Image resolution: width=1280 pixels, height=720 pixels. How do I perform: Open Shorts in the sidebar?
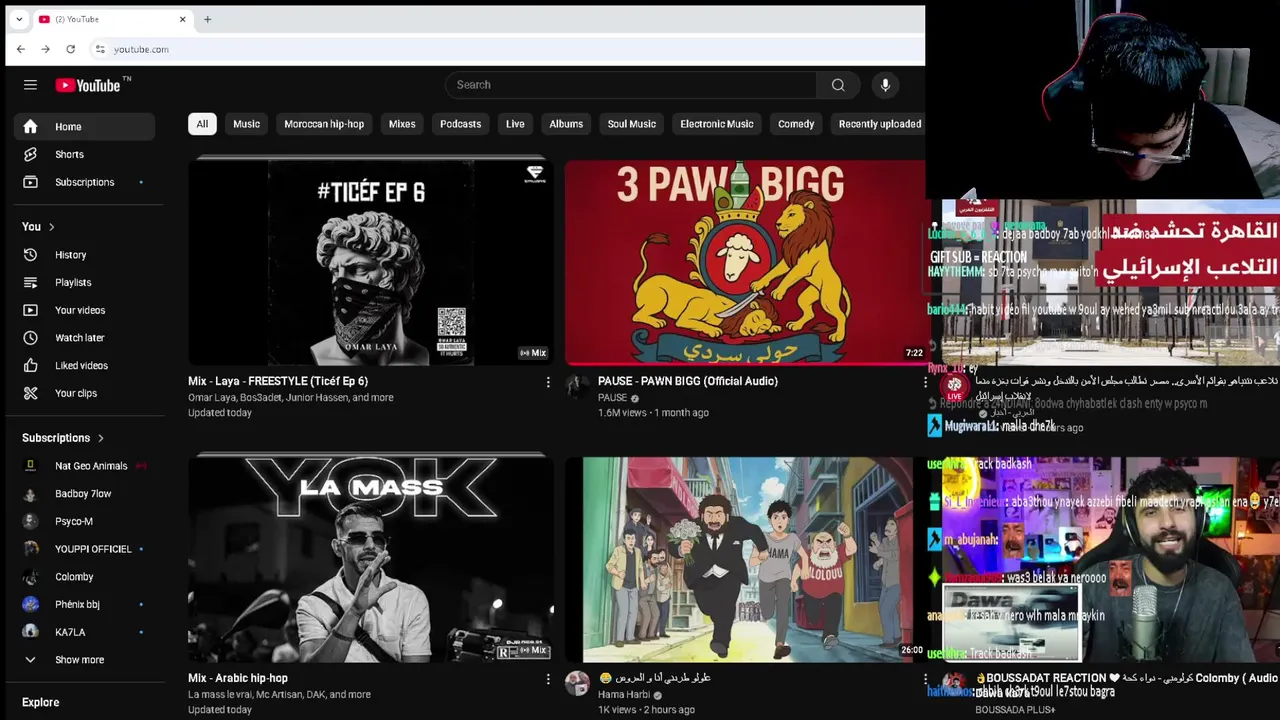coord(84,154)
